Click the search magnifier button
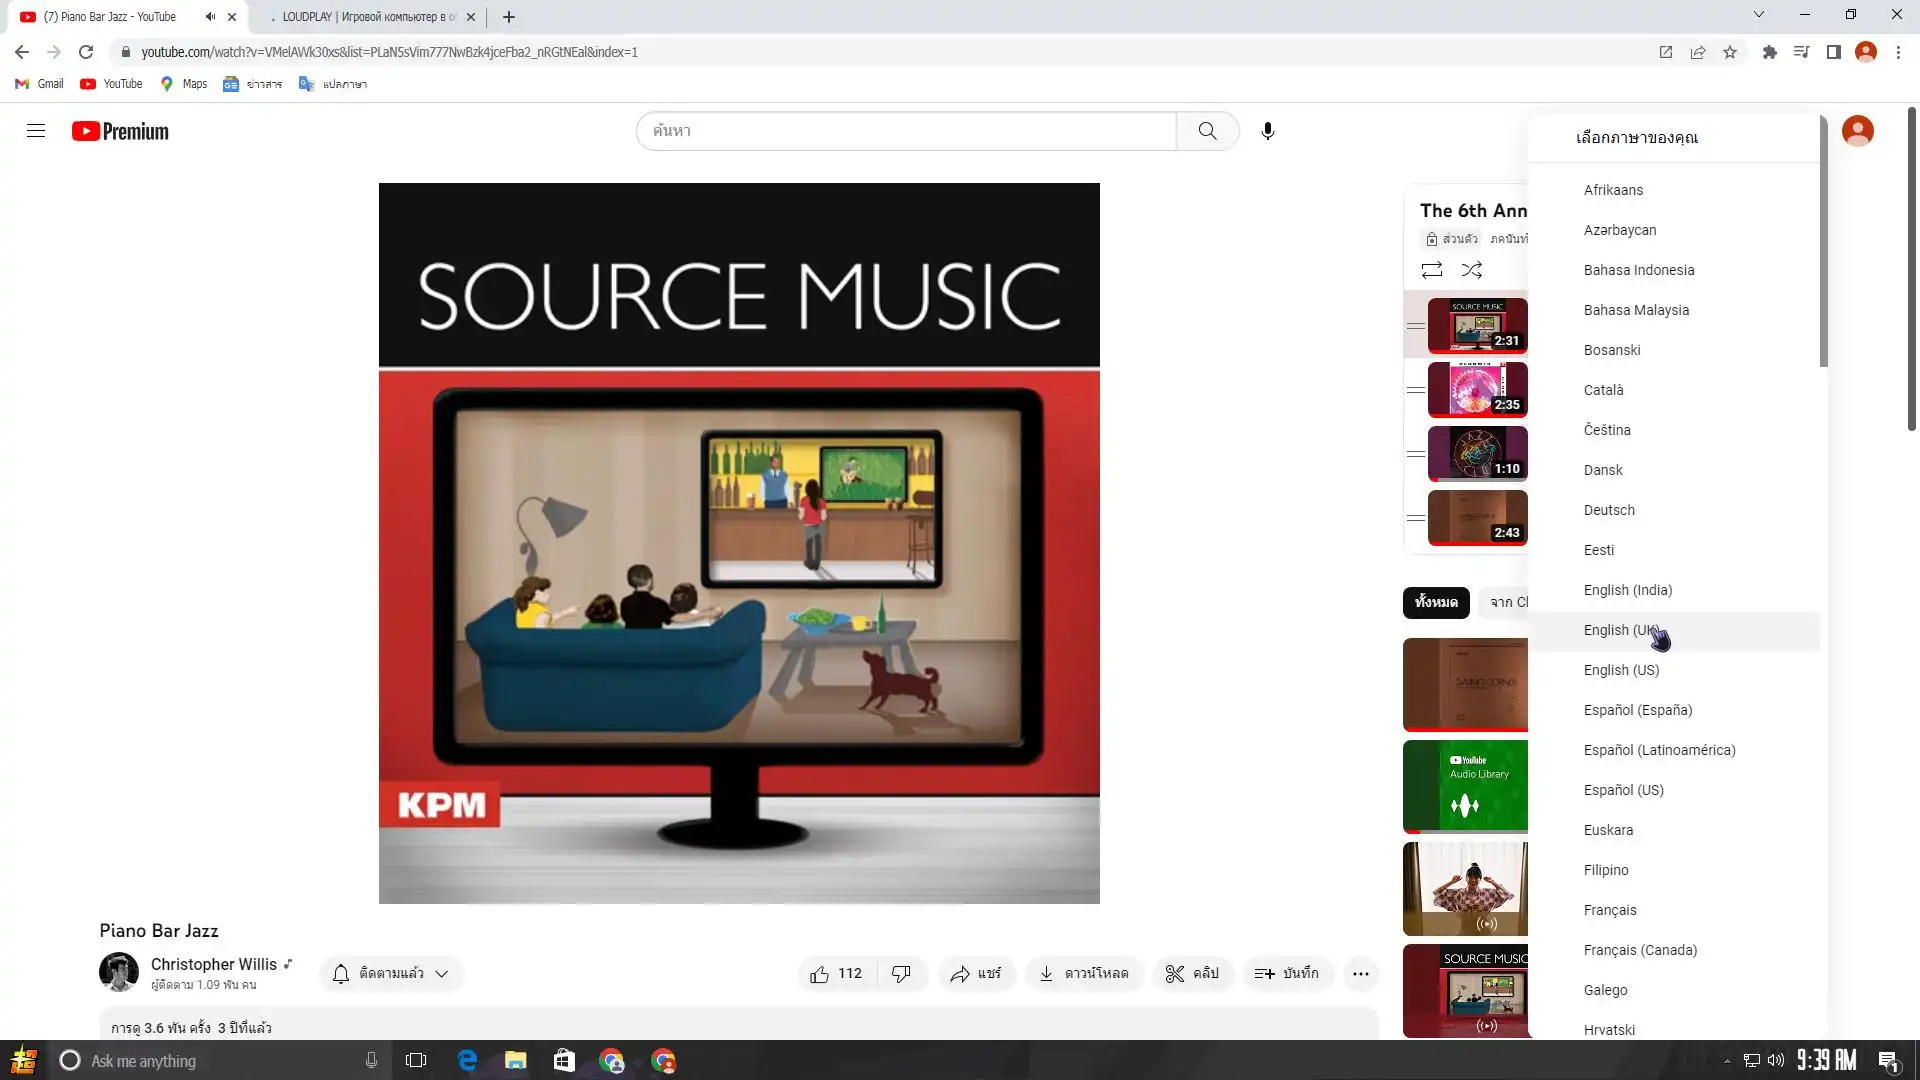 click(x=1207, y=131)
